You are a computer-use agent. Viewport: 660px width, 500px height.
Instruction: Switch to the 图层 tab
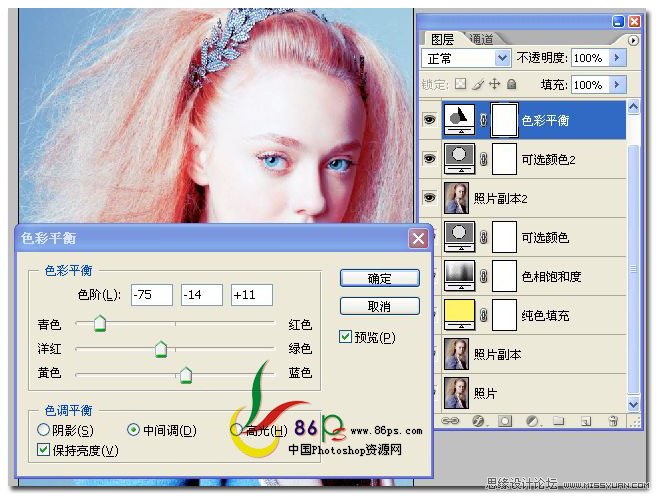coord(442,40)
